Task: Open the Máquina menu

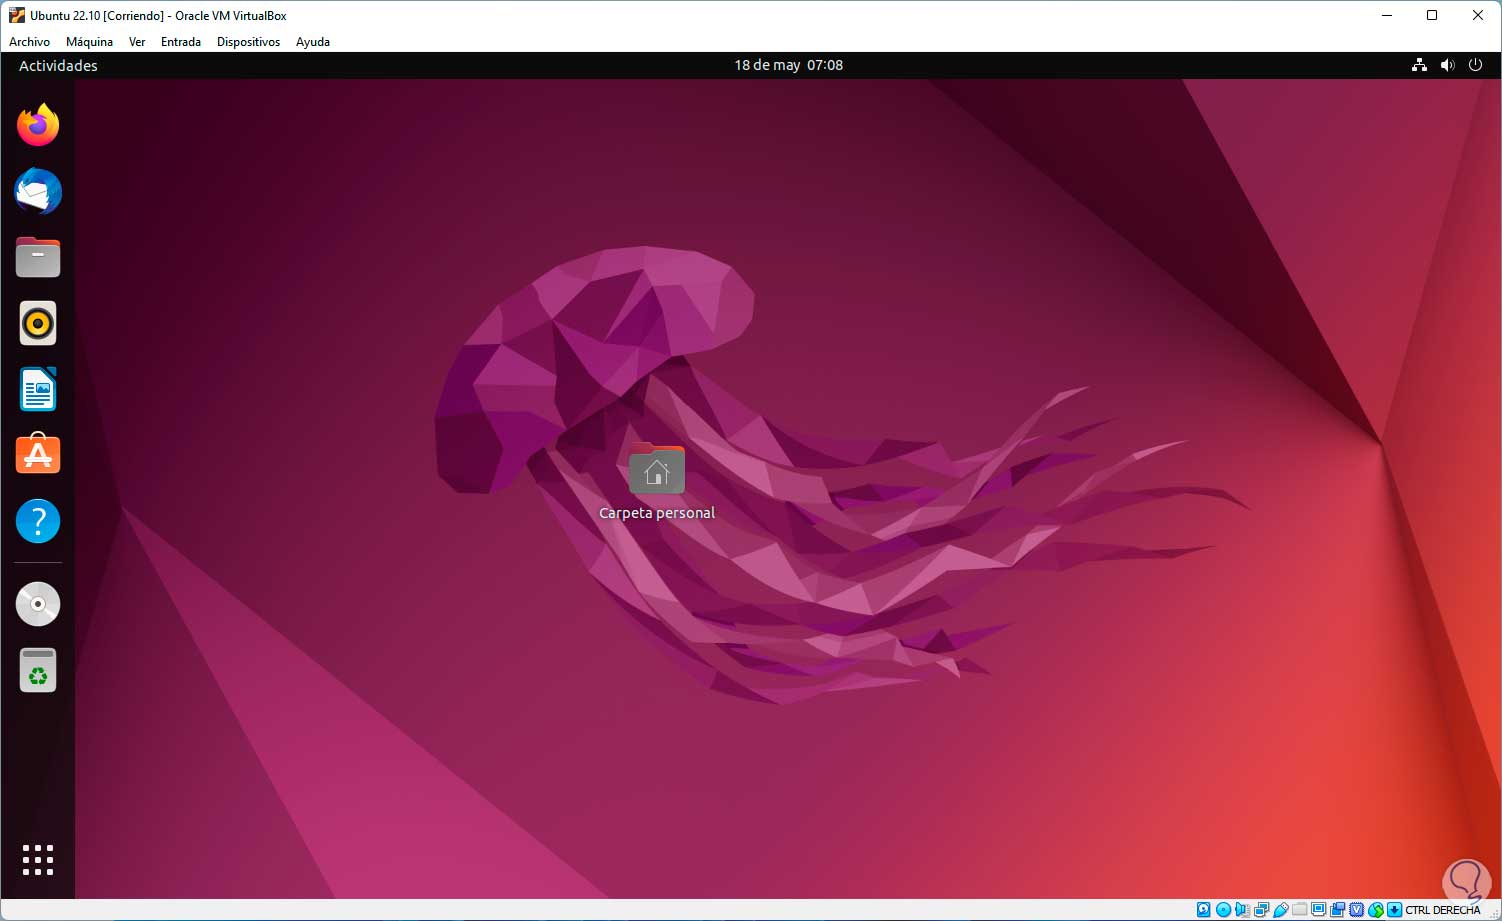Action: pyautogui.click(x=89, y=42)
